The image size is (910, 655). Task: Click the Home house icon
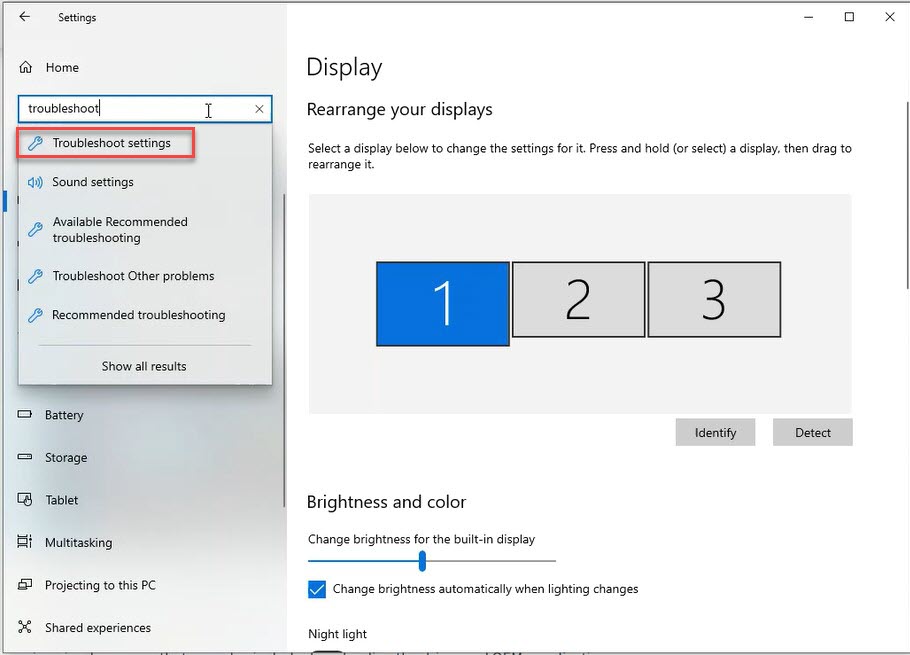23,67
